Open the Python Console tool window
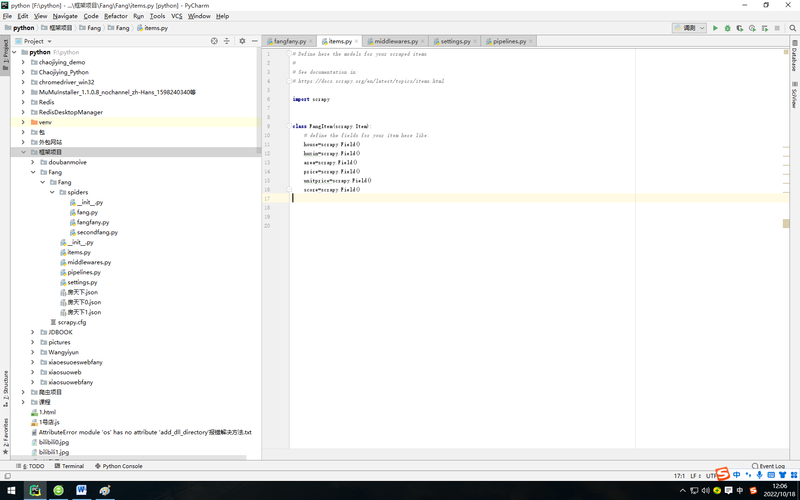The width and height of the screenshot is (800, 500). [x=118, y=466]
